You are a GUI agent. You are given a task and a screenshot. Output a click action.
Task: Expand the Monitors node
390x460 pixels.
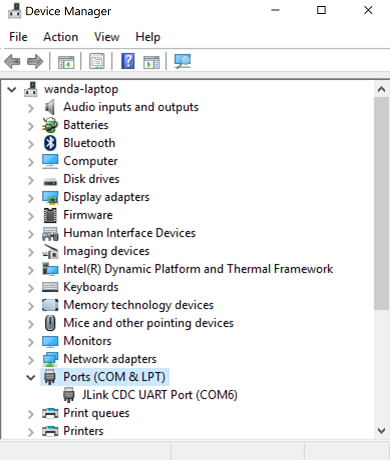point(31,342)
